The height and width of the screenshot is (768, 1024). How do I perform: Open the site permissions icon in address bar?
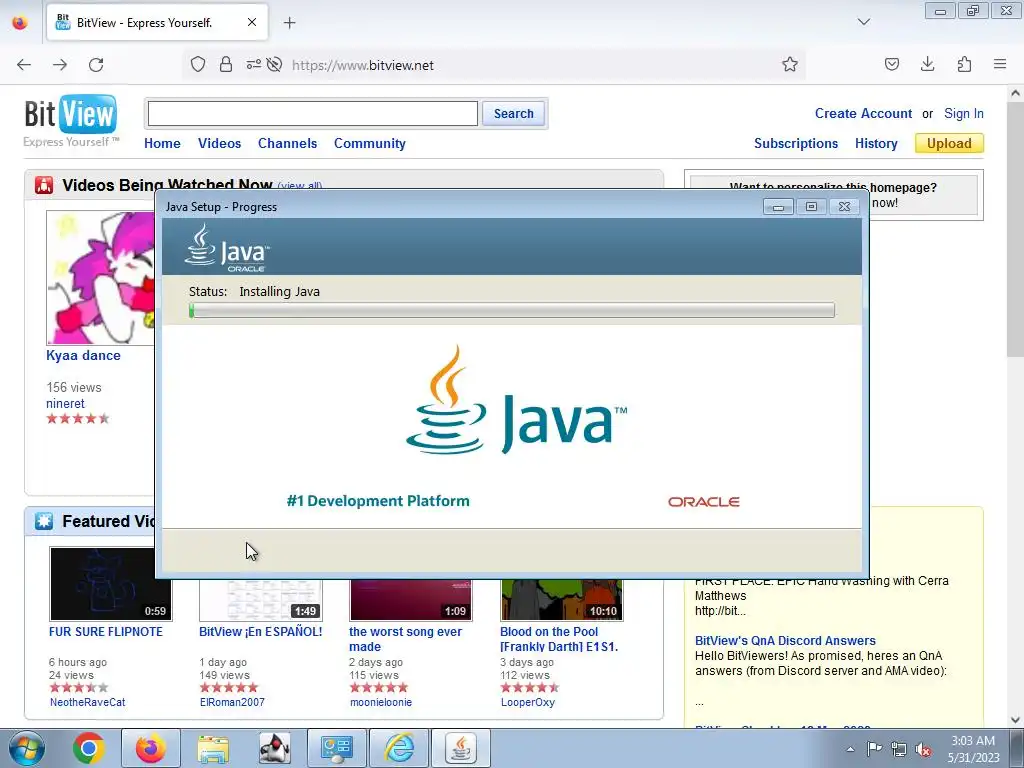click(253, 65)
